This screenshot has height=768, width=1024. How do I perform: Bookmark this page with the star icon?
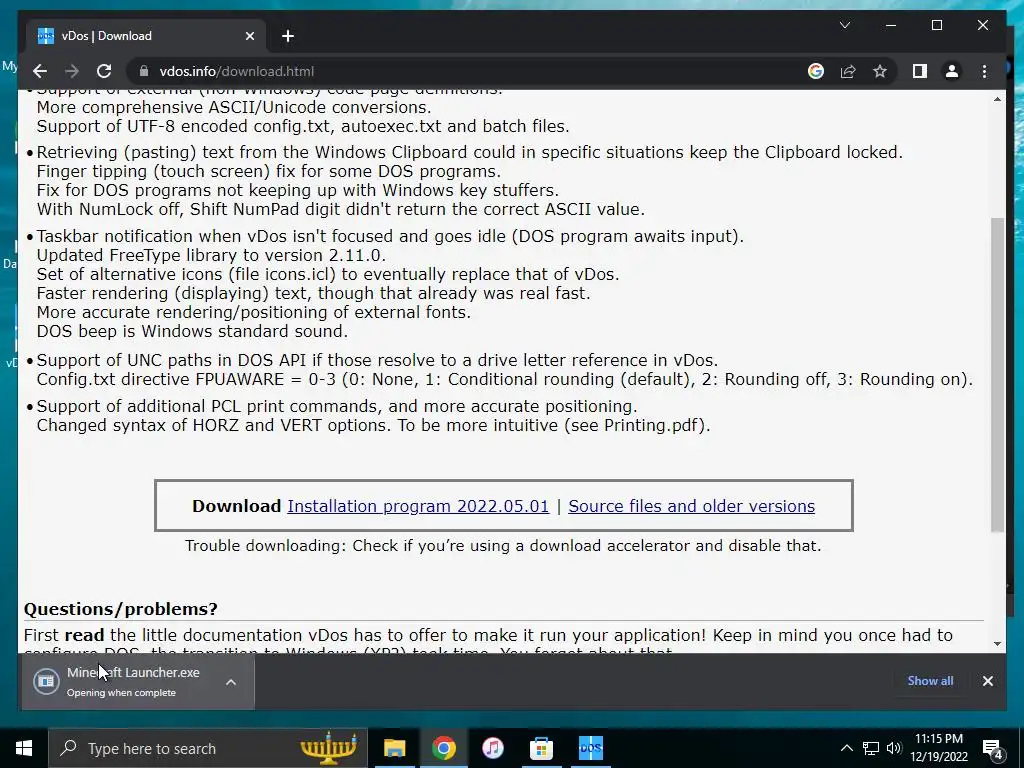[880, 71]
